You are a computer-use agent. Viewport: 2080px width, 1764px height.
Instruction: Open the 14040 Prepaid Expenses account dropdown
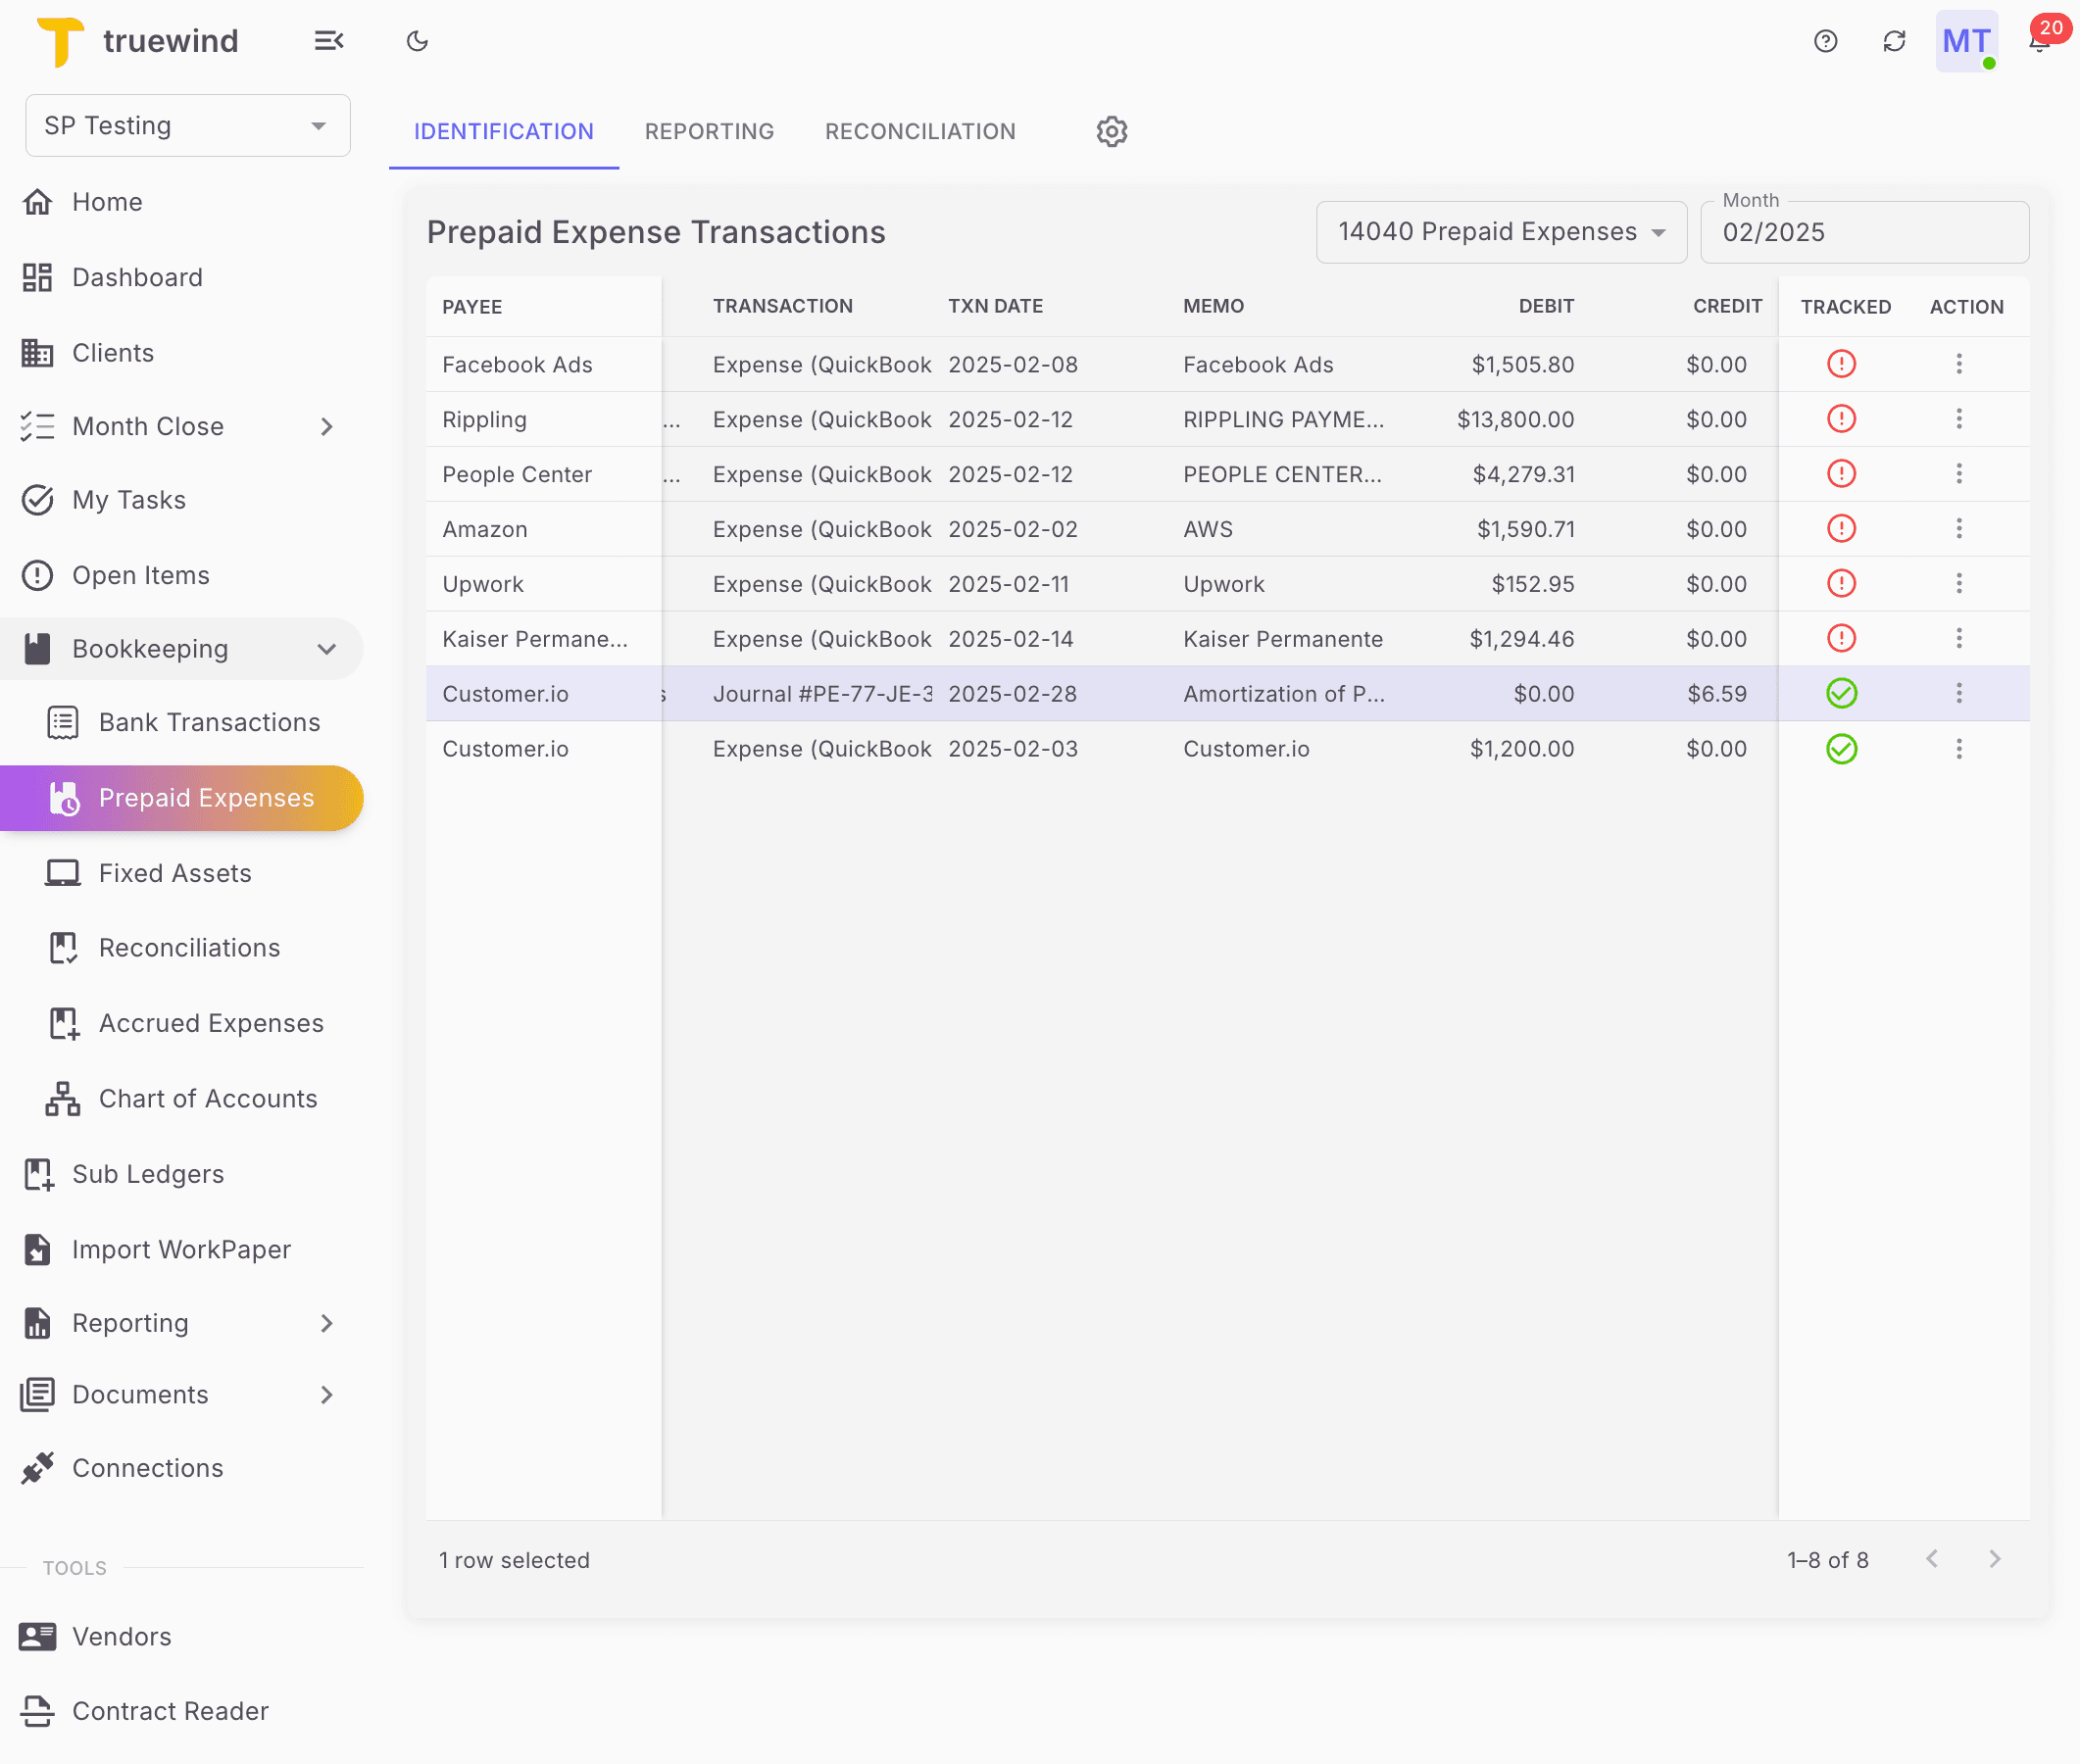(1500, 231)
